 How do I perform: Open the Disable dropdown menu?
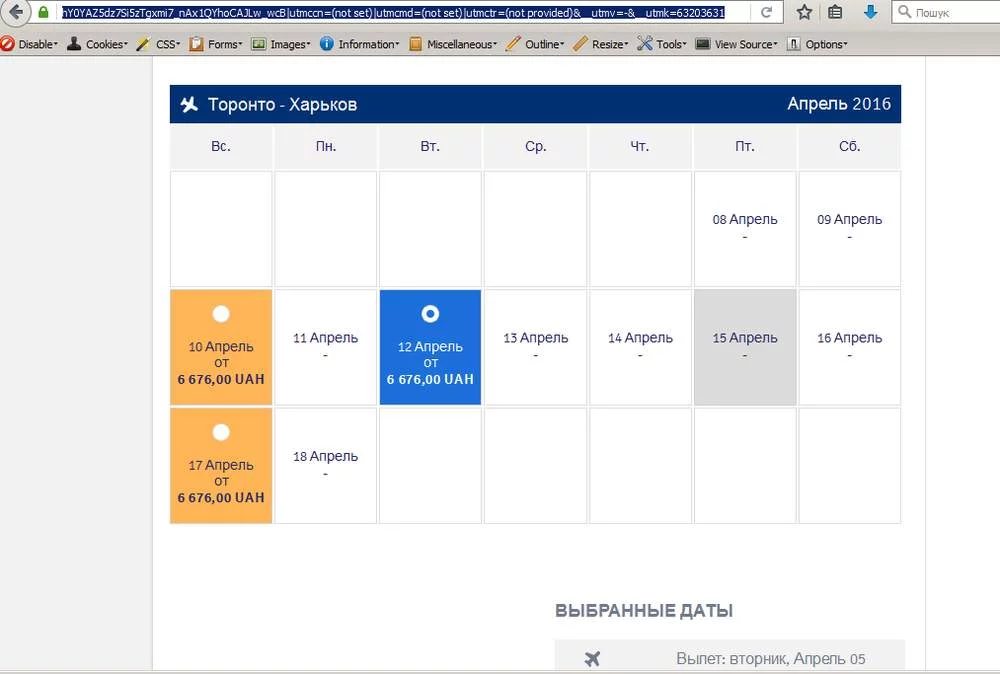click(30, 44)
